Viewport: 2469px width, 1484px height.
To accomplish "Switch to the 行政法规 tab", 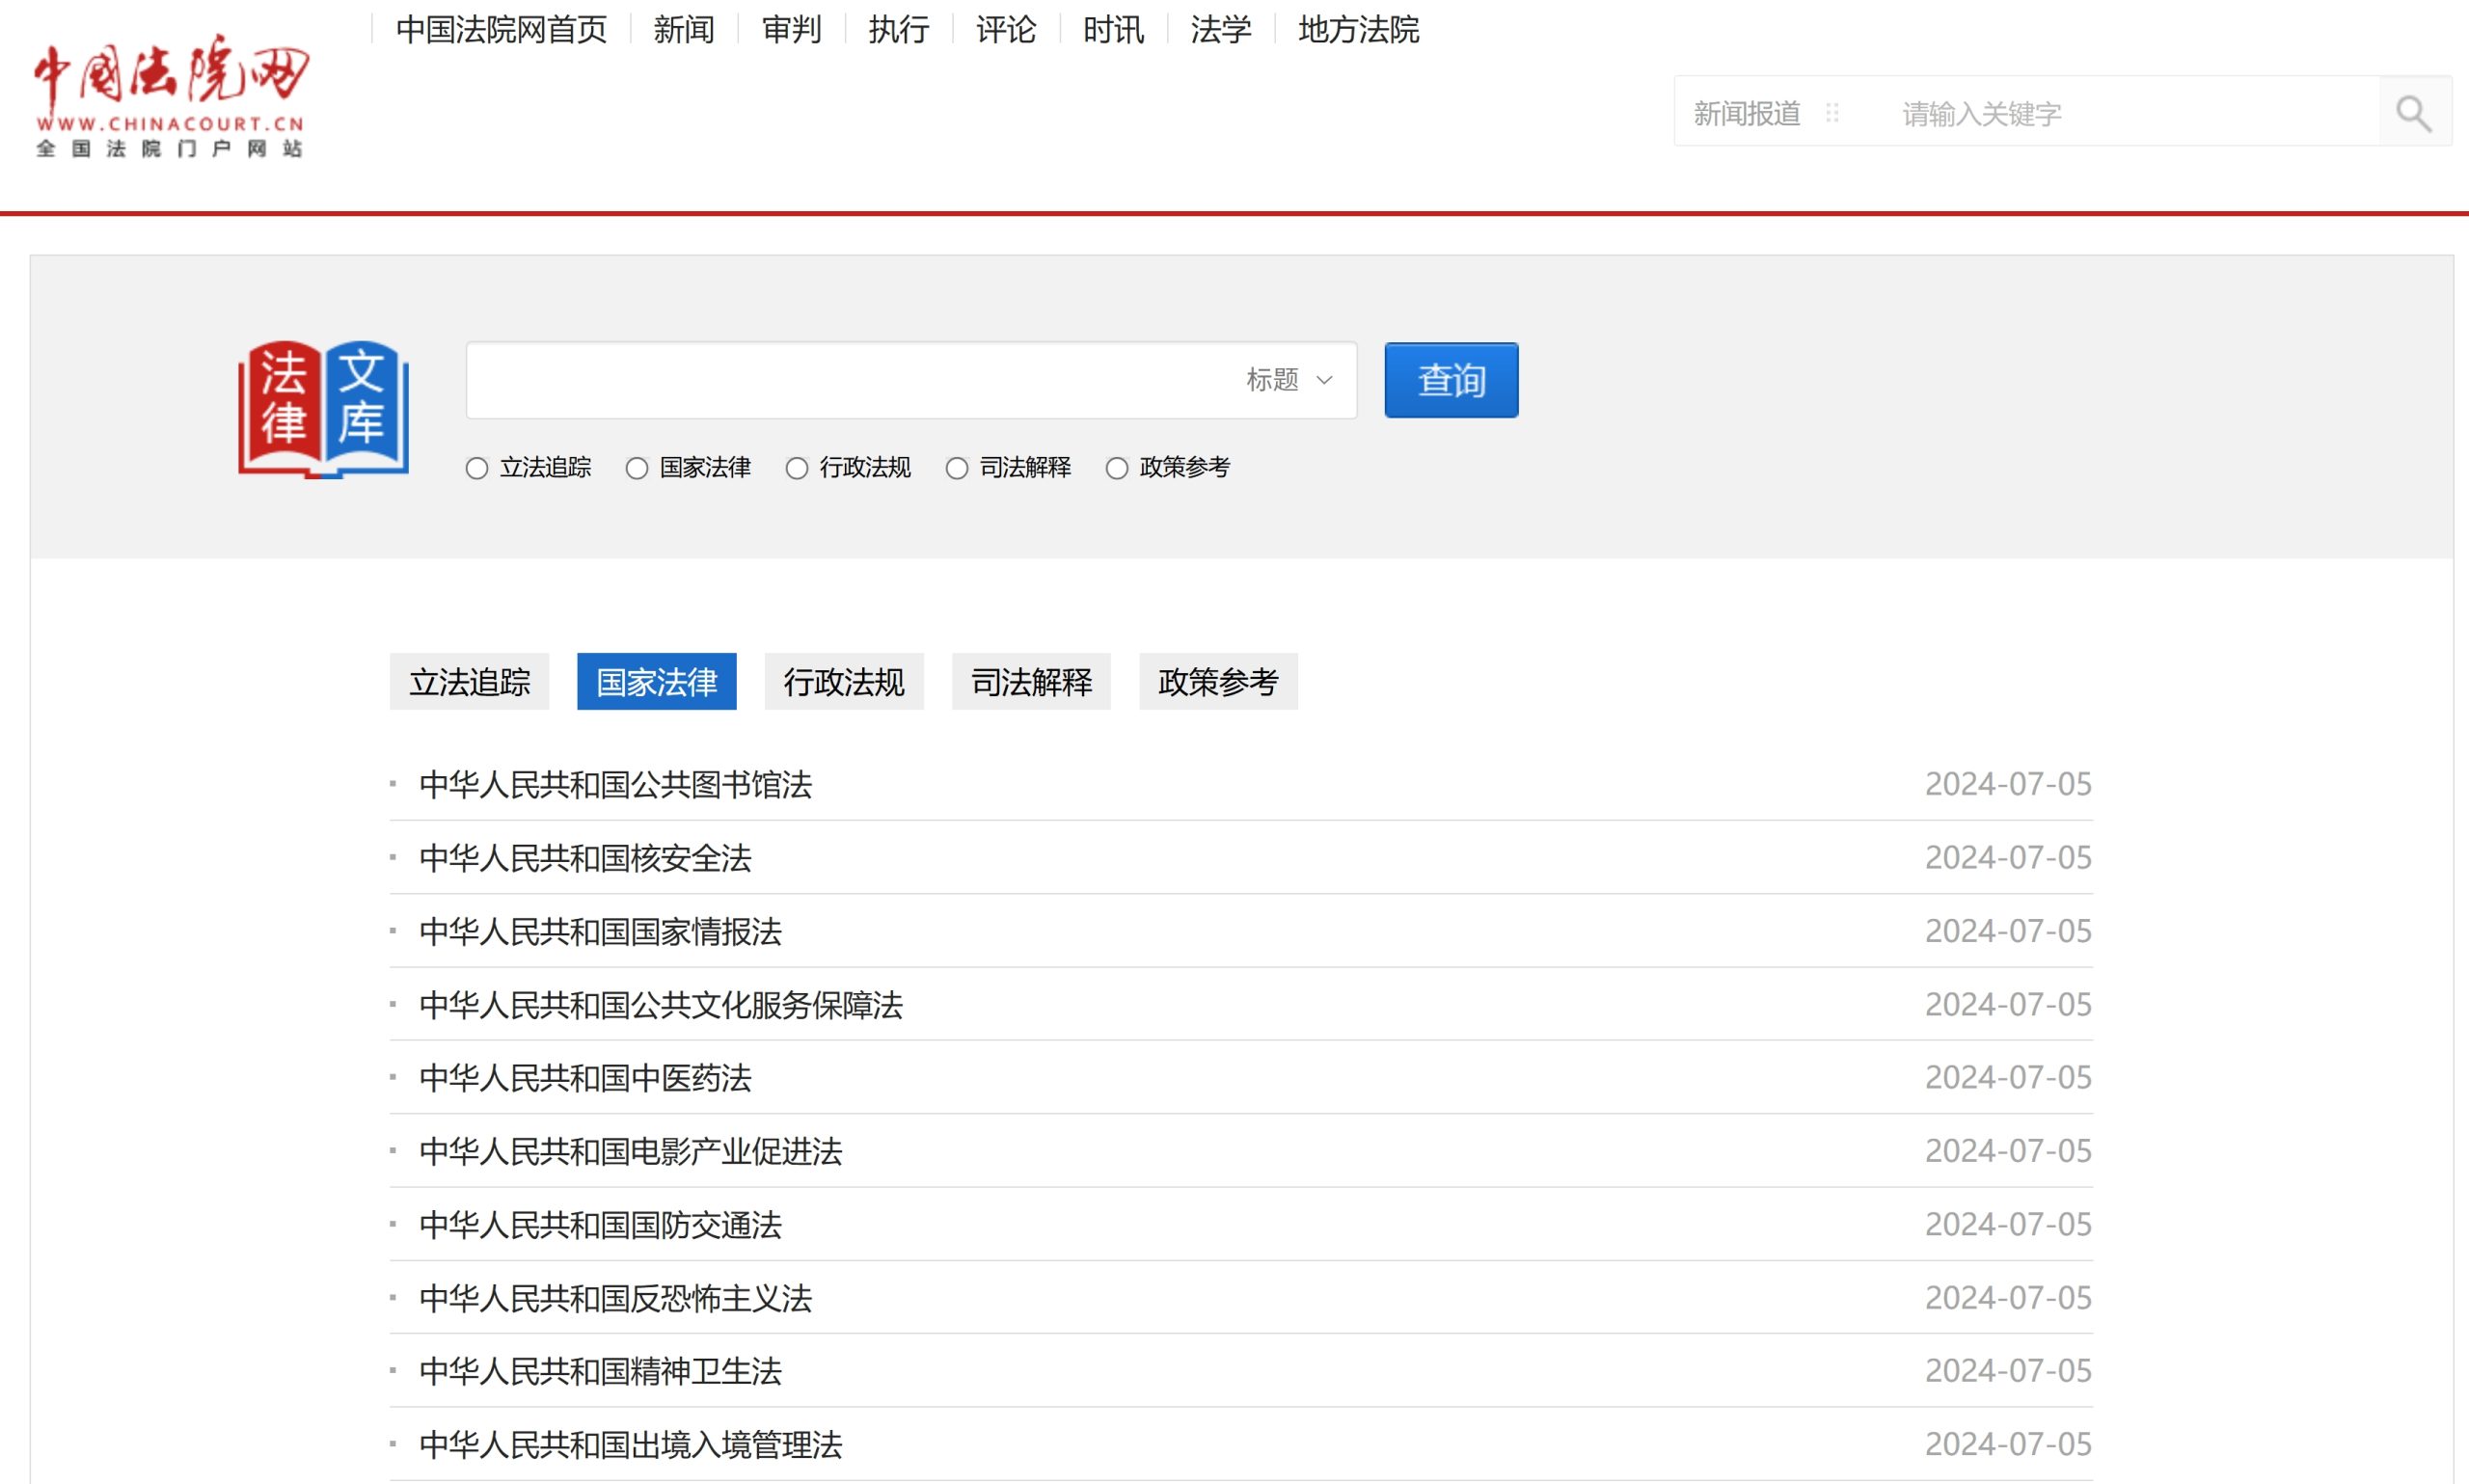I will (x=843, y=681).
